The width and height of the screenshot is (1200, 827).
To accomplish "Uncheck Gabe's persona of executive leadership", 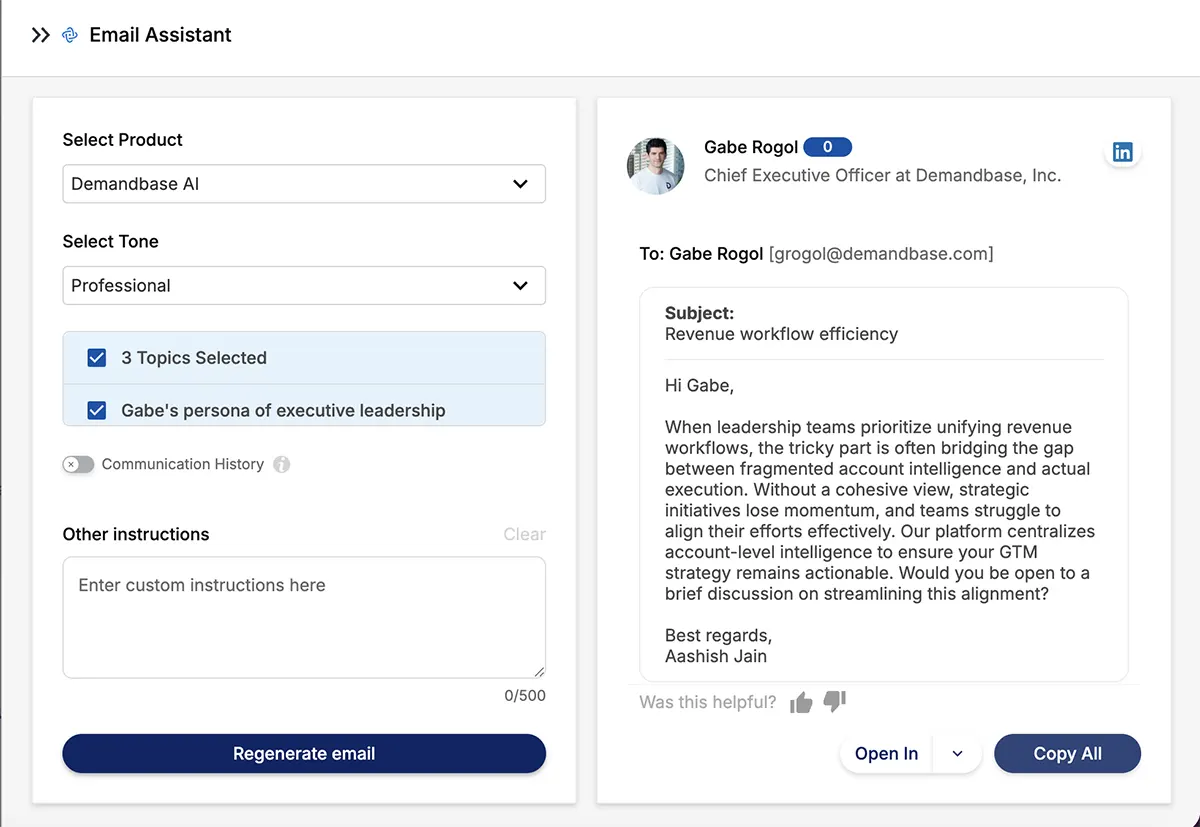I will pos(97,410).
